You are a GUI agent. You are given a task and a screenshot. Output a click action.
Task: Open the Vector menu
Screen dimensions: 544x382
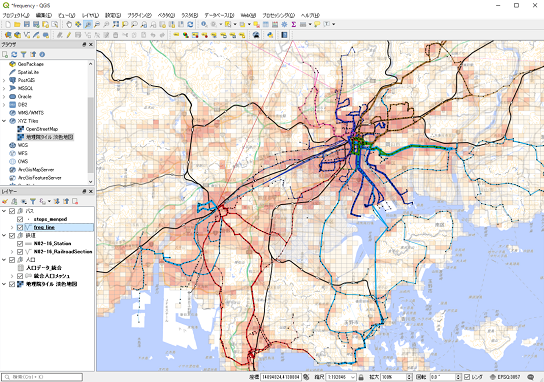point(166,15)
